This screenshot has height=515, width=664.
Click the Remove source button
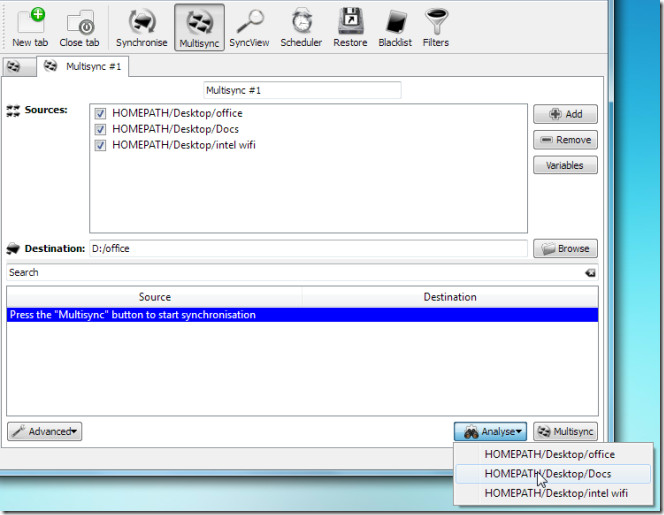pyautogui.click(x=565, y=140)
